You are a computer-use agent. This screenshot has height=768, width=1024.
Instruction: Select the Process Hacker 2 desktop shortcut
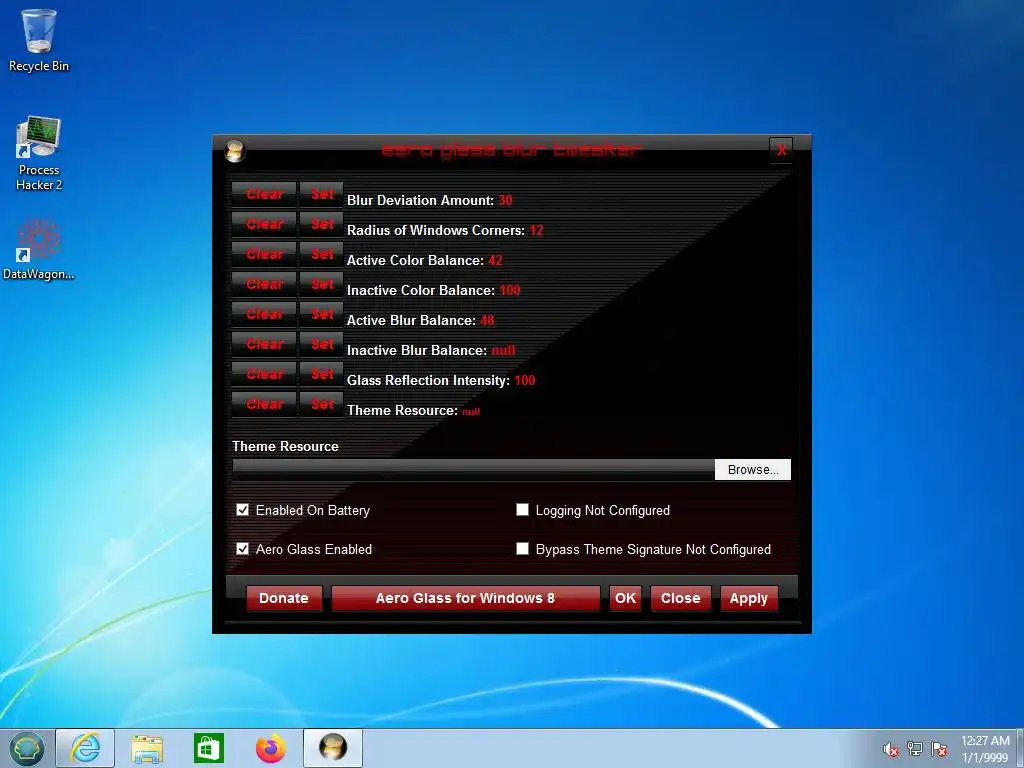pos(39,154)
